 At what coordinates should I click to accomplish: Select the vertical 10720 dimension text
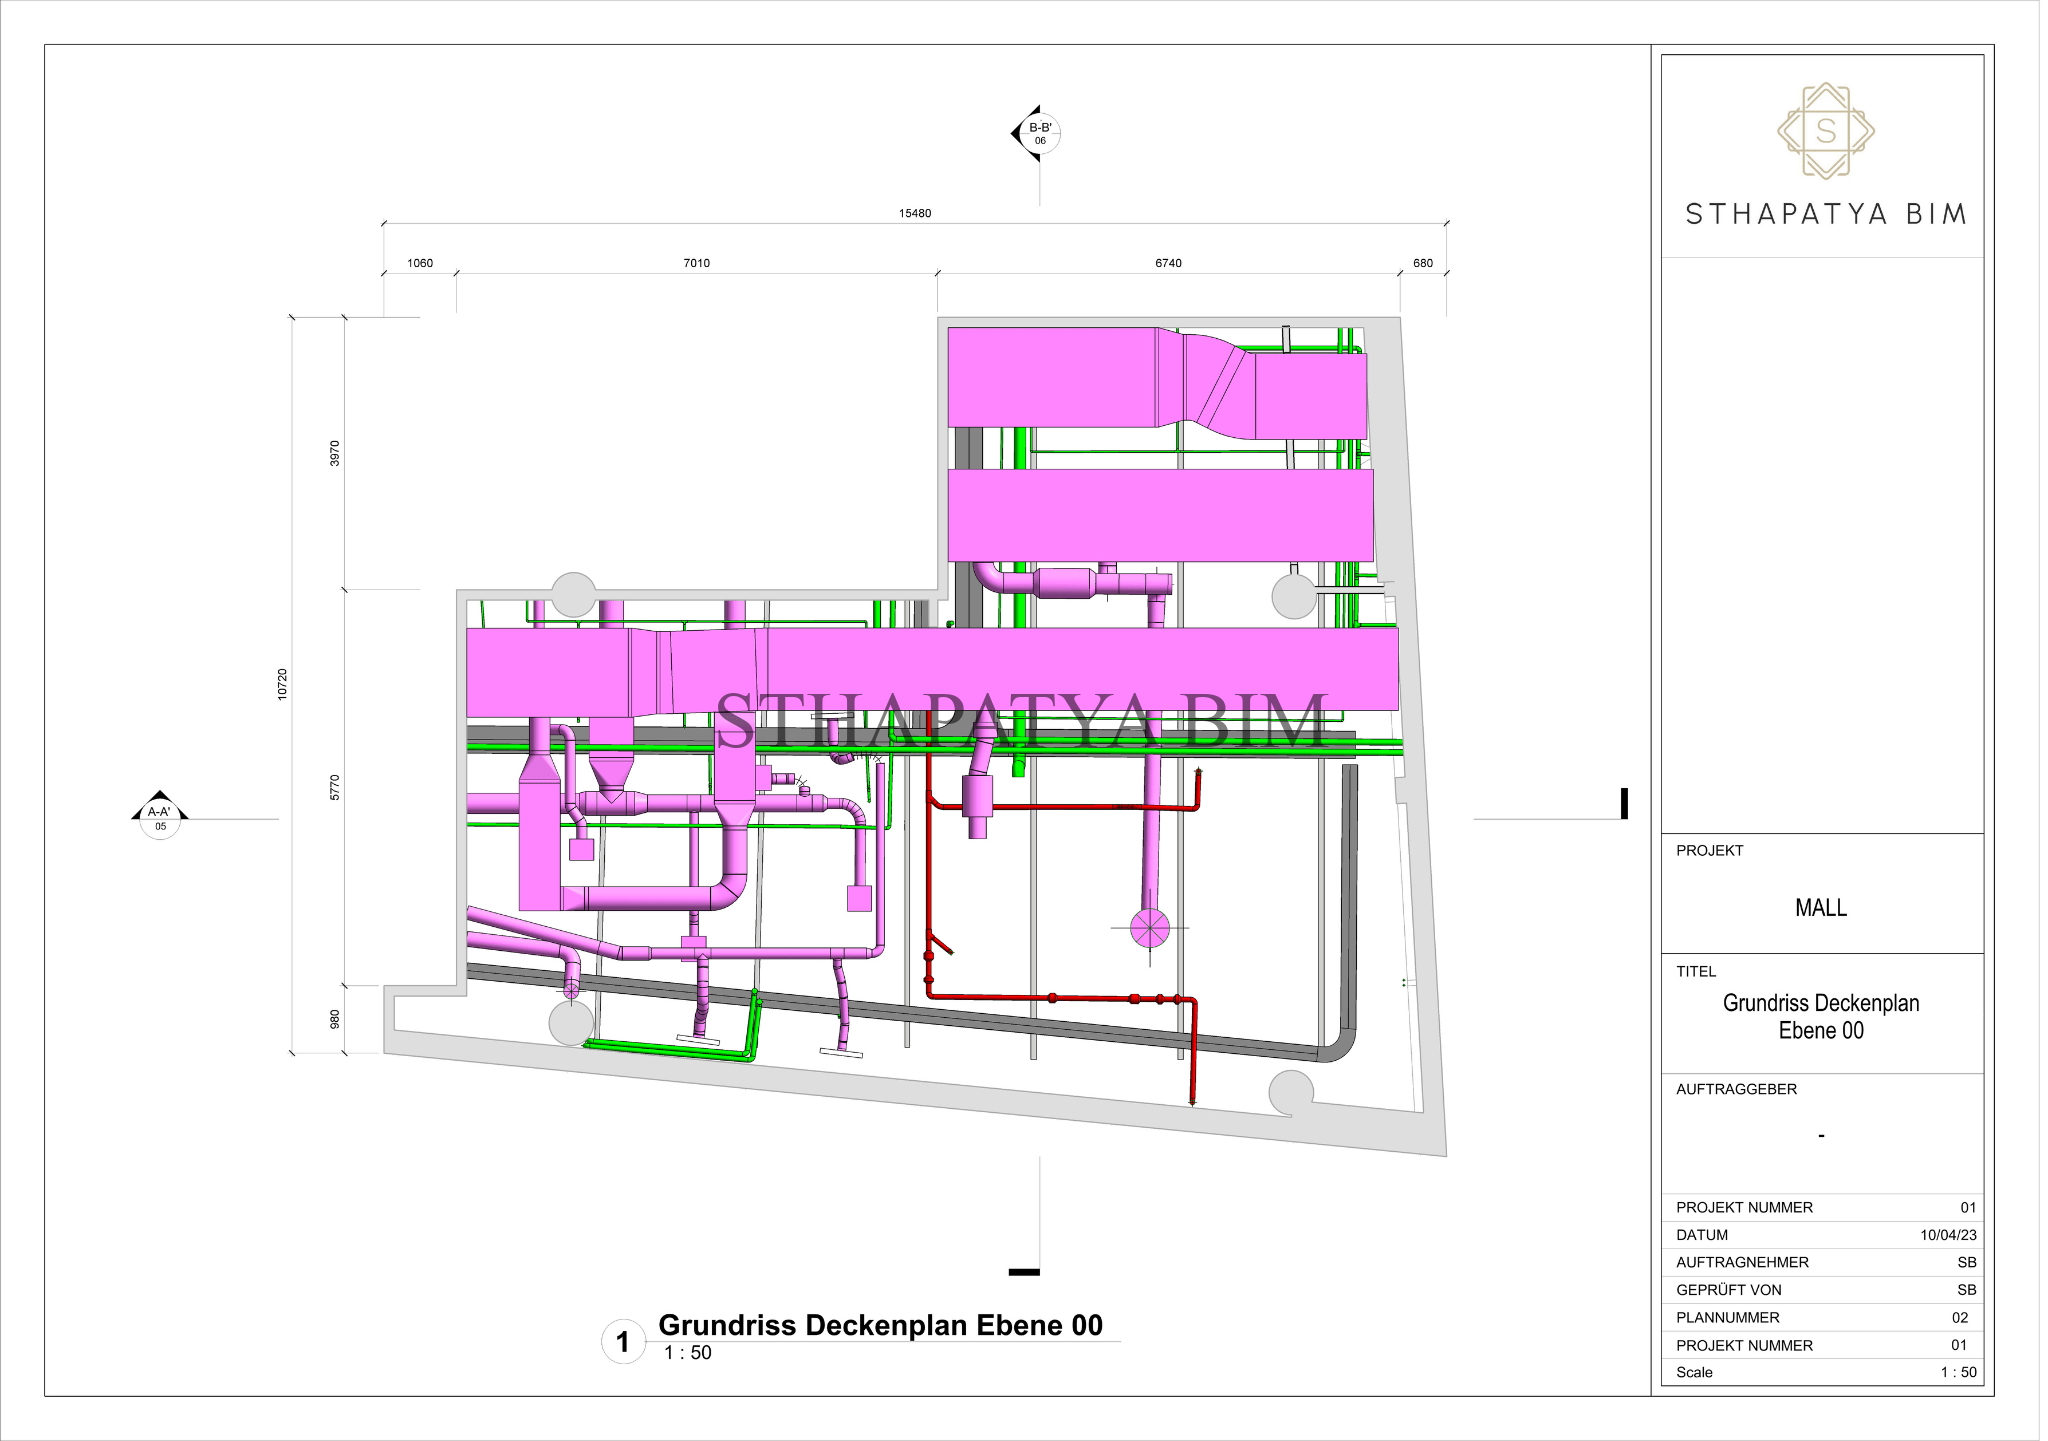282,684
